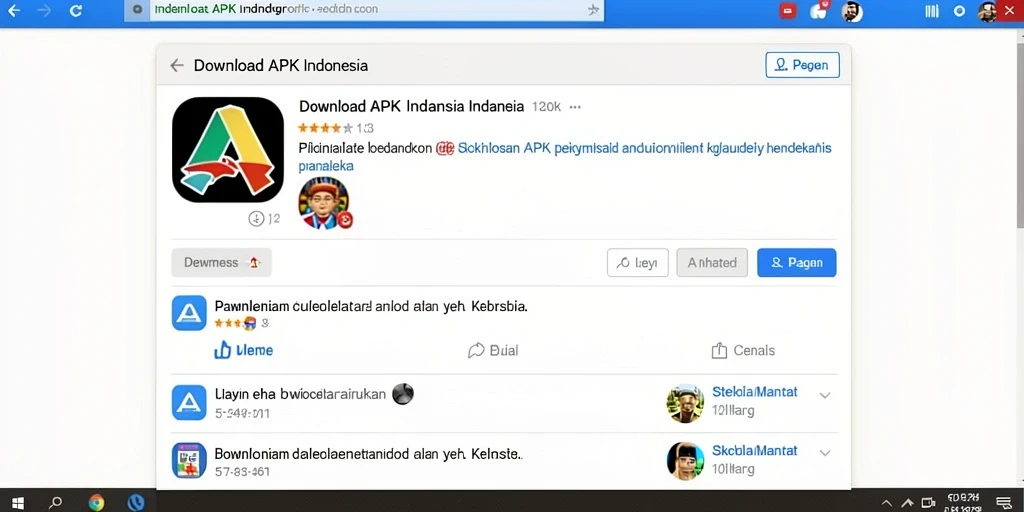This screenshot has width=1024, height=512.
Task: Like the post with the thumbs-up Lleme button
Action: point(244,350)
